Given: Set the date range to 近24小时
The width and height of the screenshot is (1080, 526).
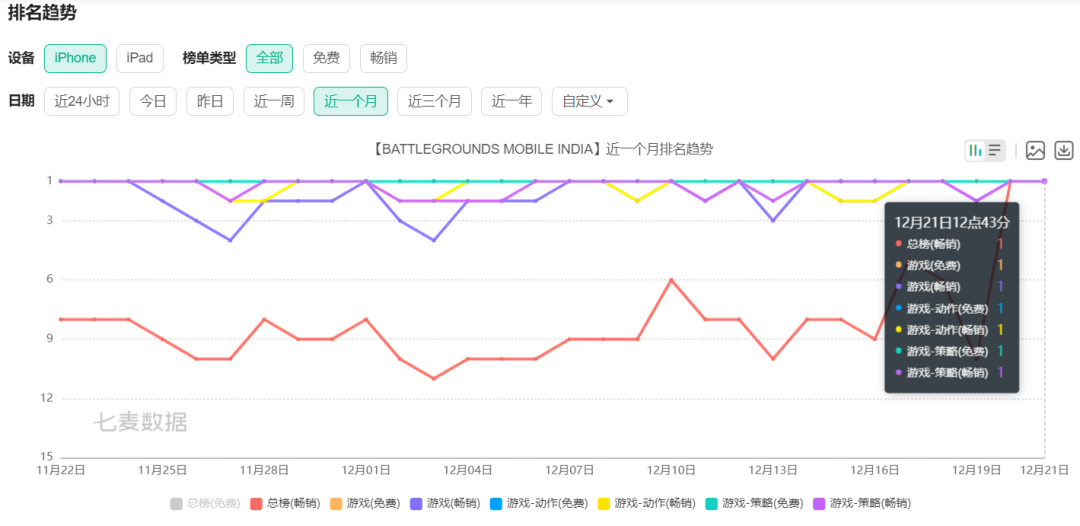Looking at the screenshot, I should pyautogui.click(x=82, y=101).
